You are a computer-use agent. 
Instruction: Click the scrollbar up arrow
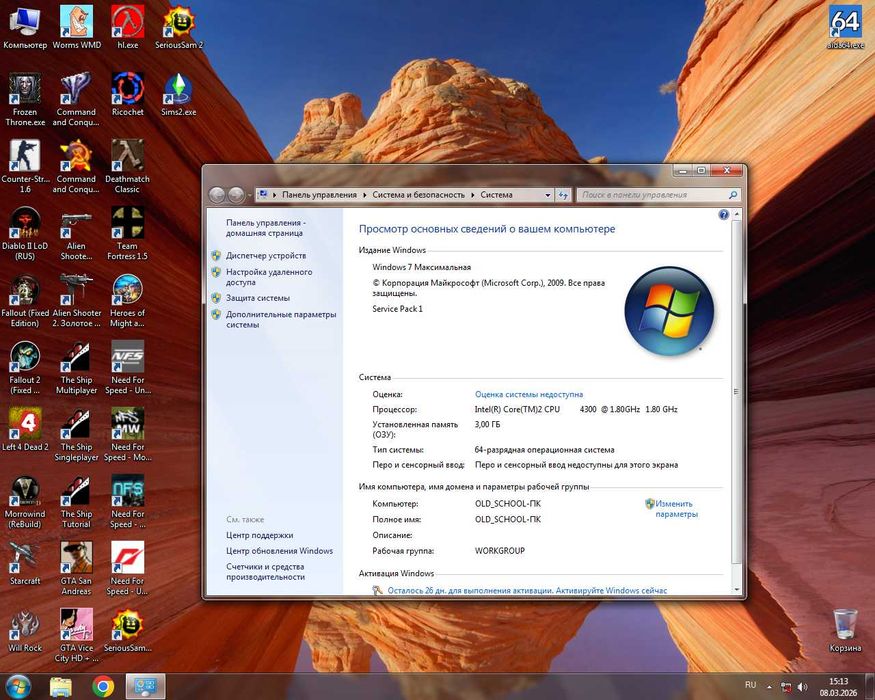pyautogui.click(x=736, y=214)
